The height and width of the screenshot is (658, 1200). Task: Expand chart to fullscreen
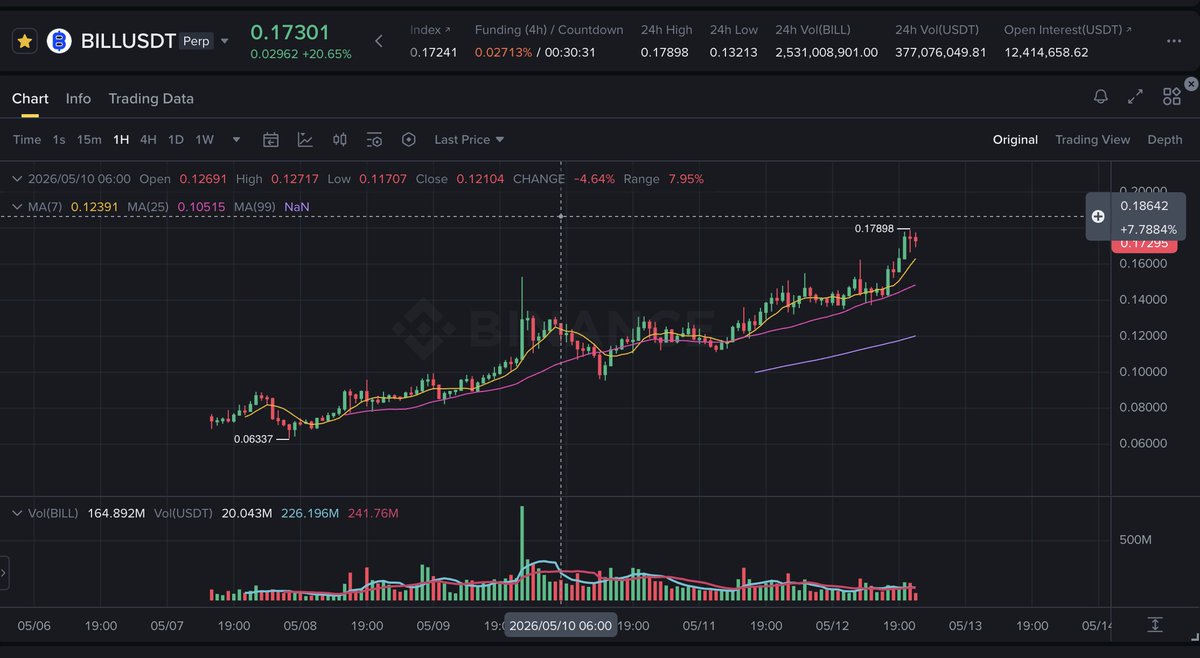click(x=1135, y=97)
